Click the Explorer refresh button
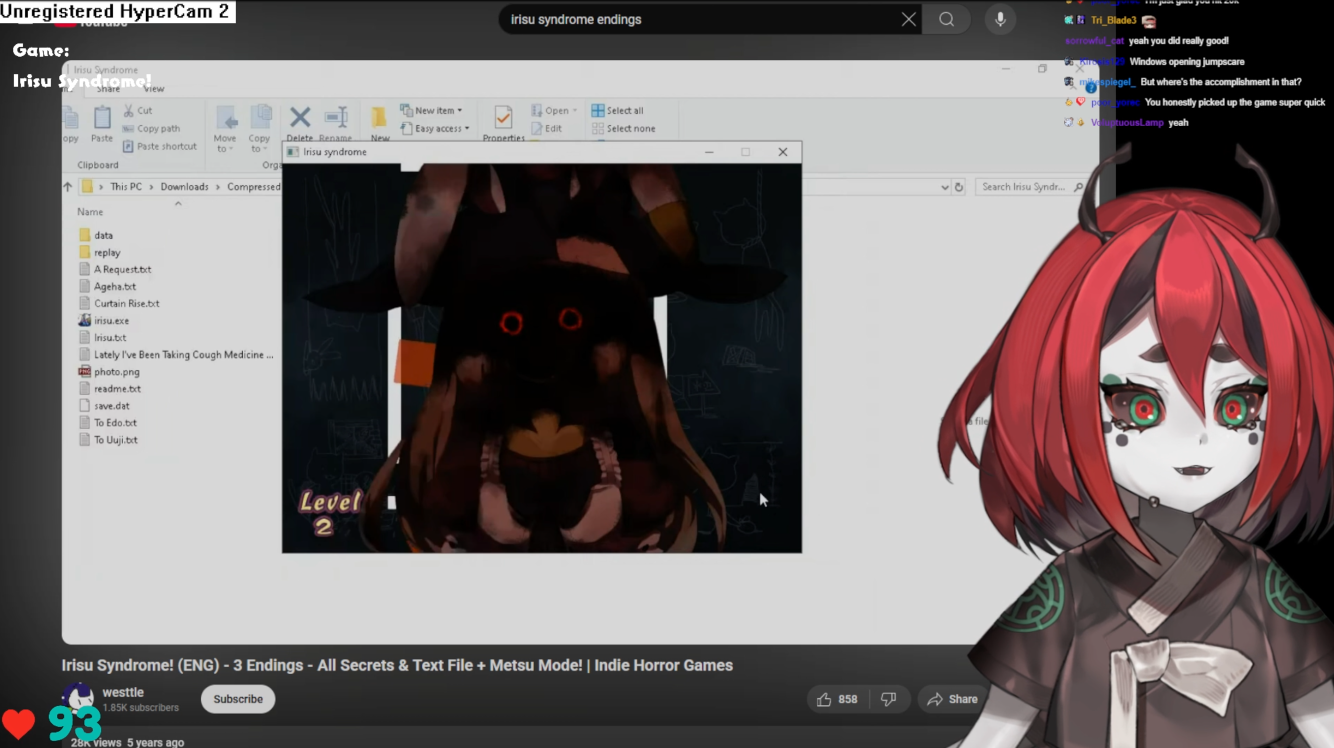The height and width of the screenshot is (748, 1334). [x=959, y=187]
